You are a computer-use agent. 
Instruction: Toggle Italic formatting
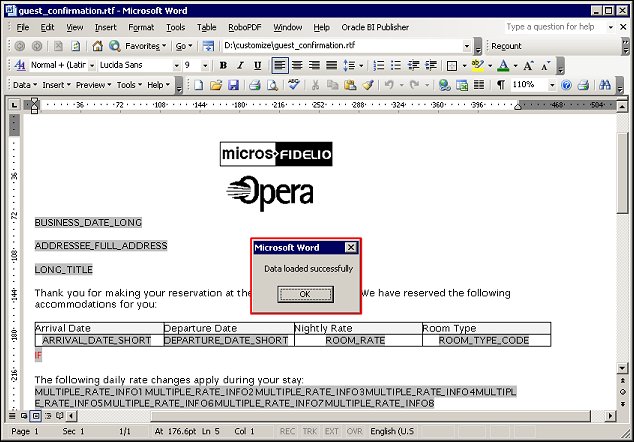tap(238, 65)
